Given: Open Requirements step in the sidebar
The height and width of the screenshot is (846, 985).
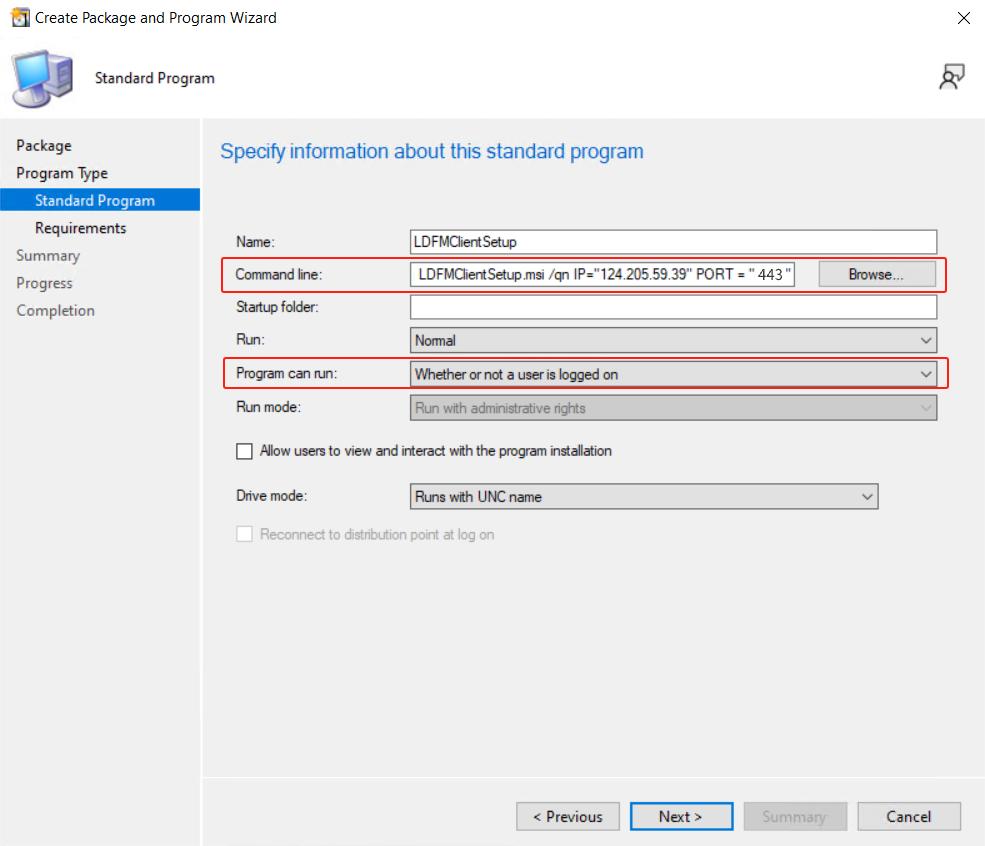Looking at the screenshot, I should point(81,228).
